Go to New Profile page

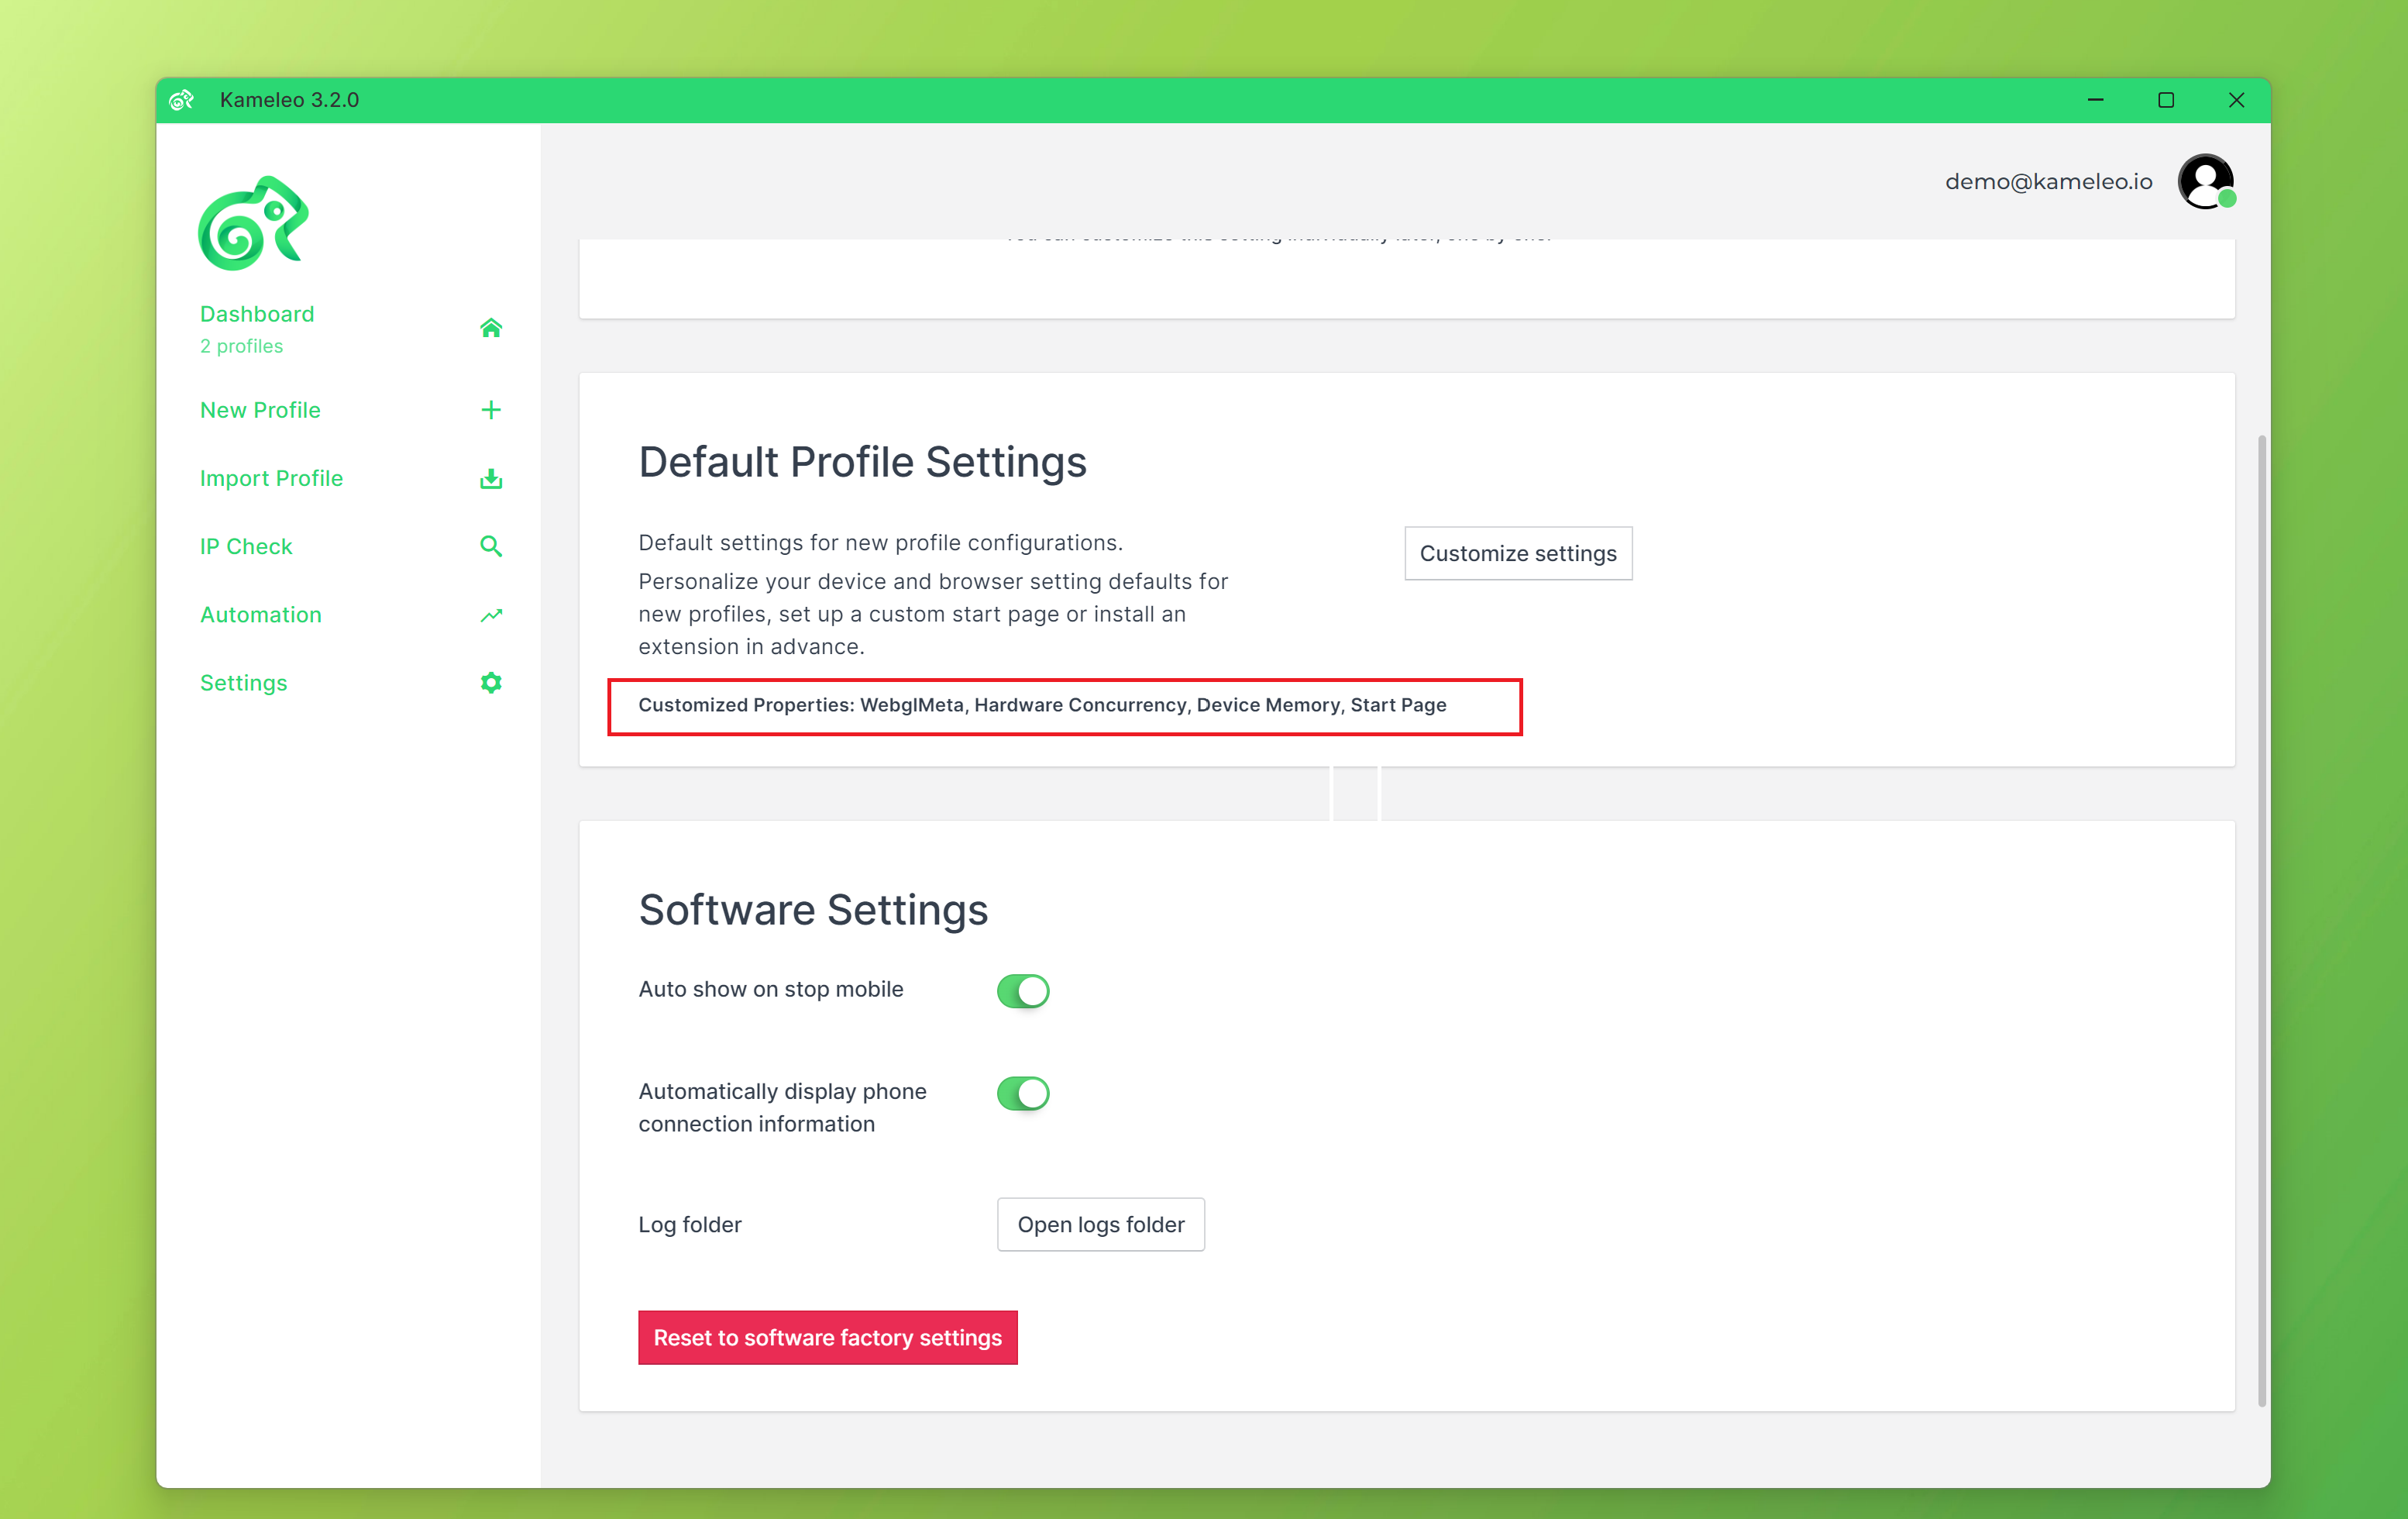[260, 410]
